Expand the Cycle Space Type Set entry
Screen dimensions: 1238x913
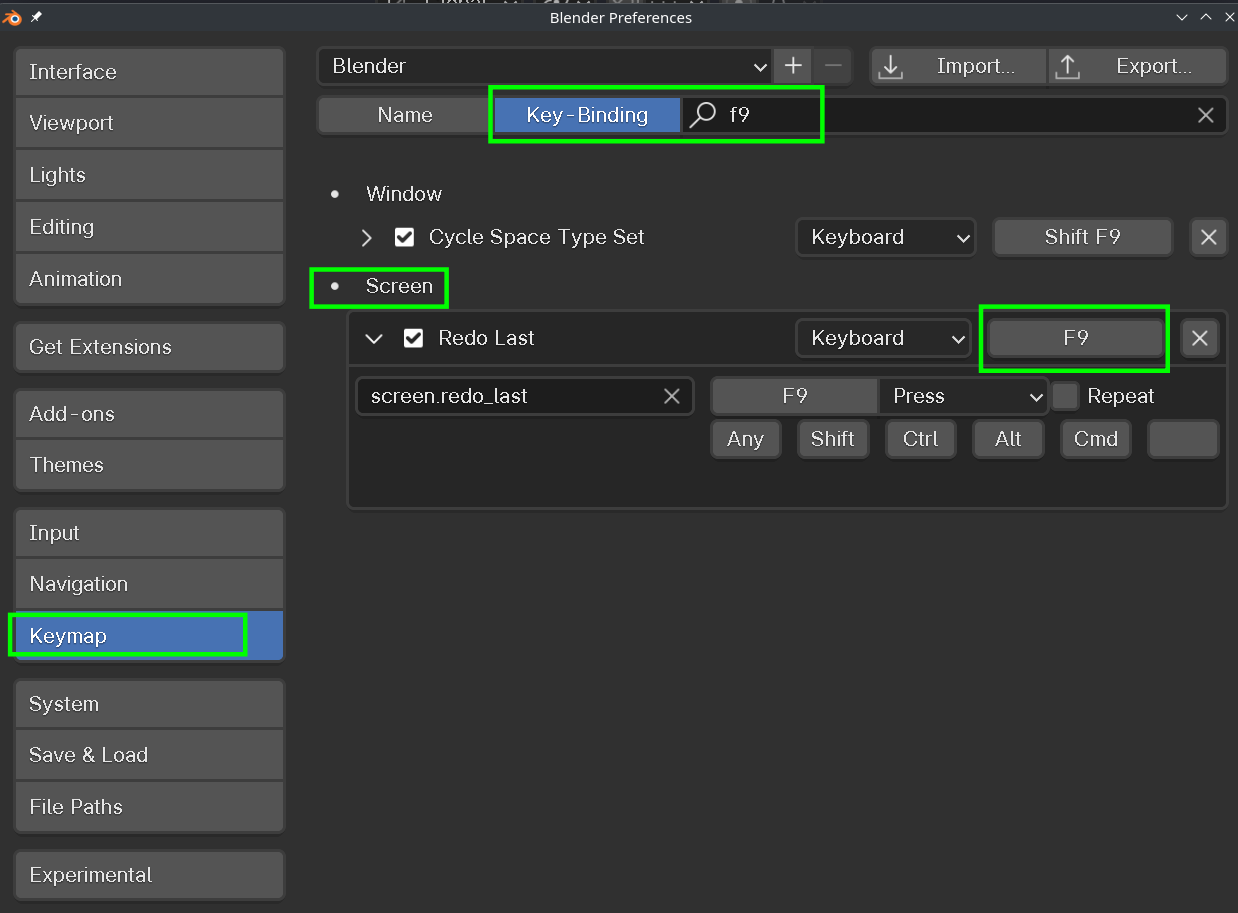click(x=366, y=237)
